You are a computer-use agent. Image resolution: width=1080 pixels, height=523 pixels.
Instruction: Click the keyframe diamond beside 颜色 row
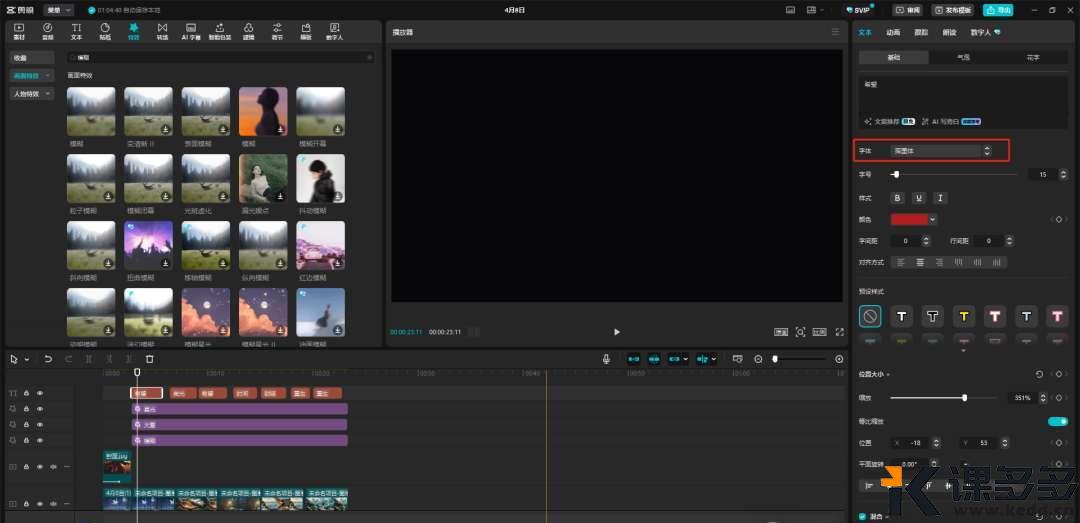tap(1059, 220)
